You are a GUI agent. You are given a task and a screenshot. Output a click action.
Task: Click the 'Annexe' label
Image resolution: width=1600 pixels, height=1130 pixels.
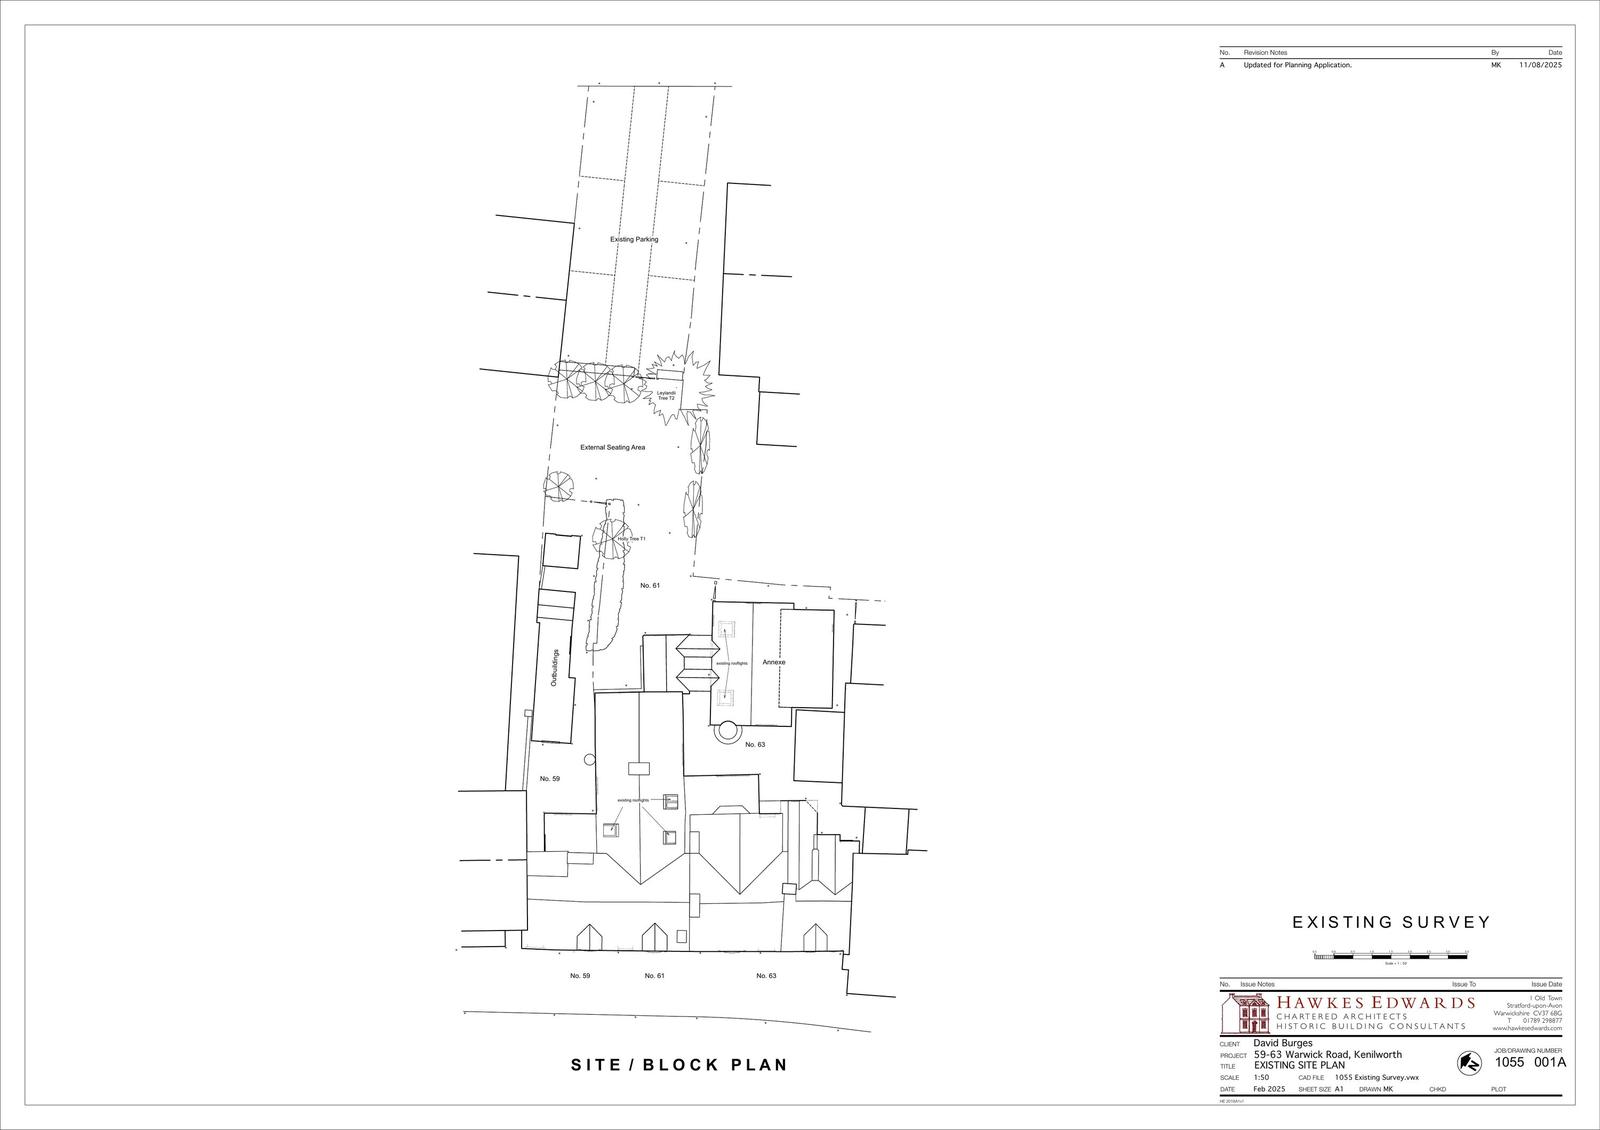point(774,662)
